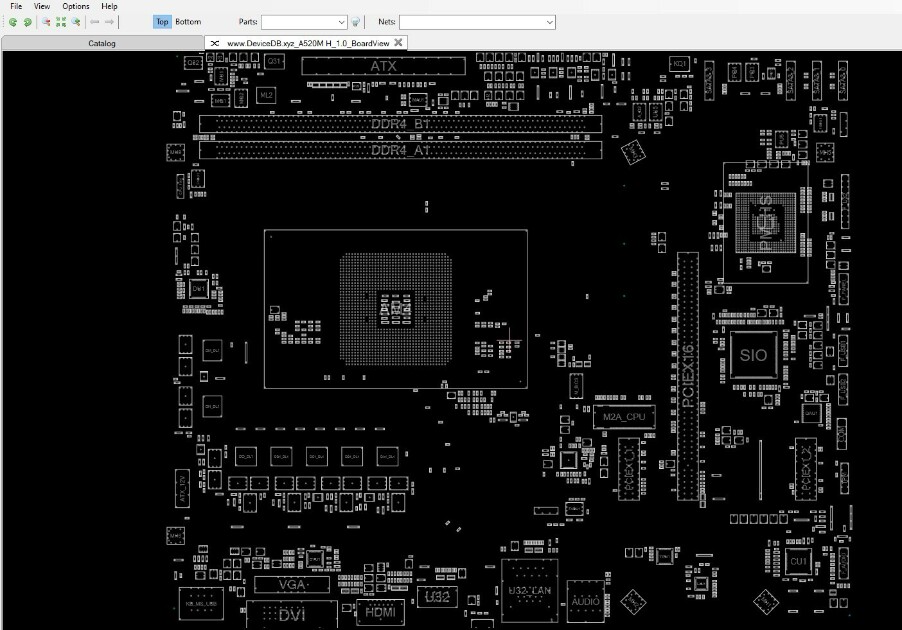This screenshot has width=902, height=630.
Task: Close the A520M H BoardView tab
Action: [398, 43]
